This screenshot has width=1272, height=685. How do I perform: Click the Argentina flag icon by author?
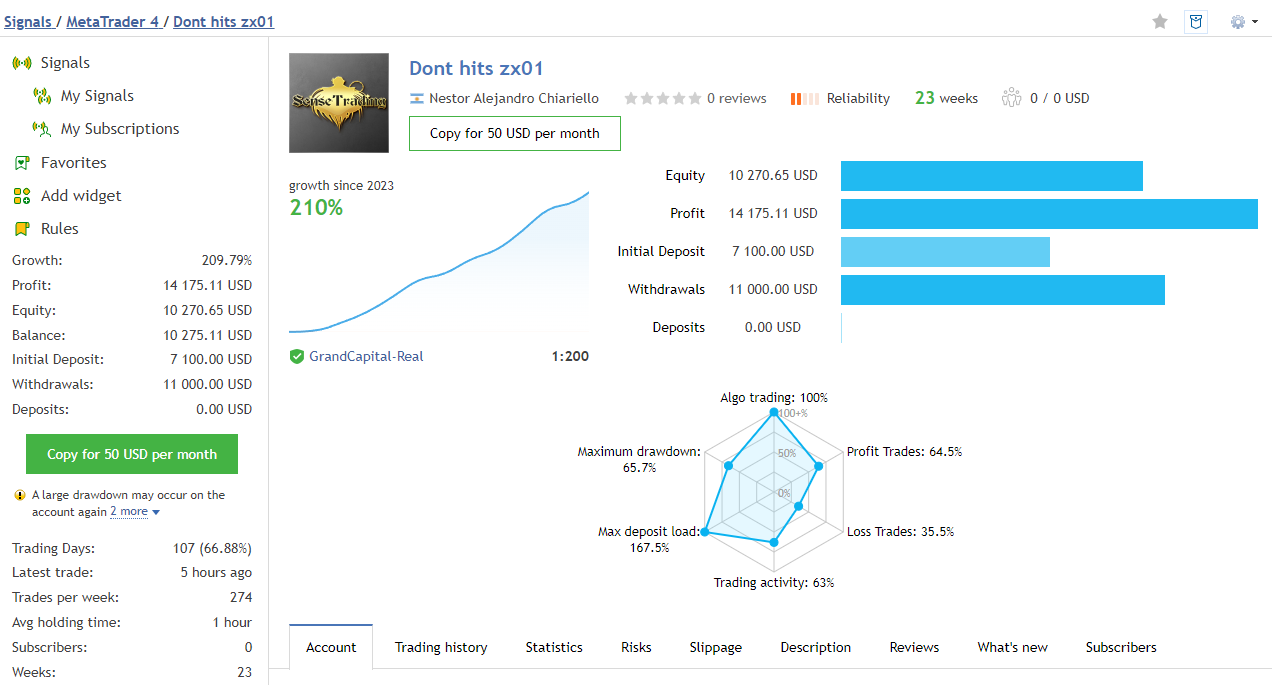click(x=416, y=98)
